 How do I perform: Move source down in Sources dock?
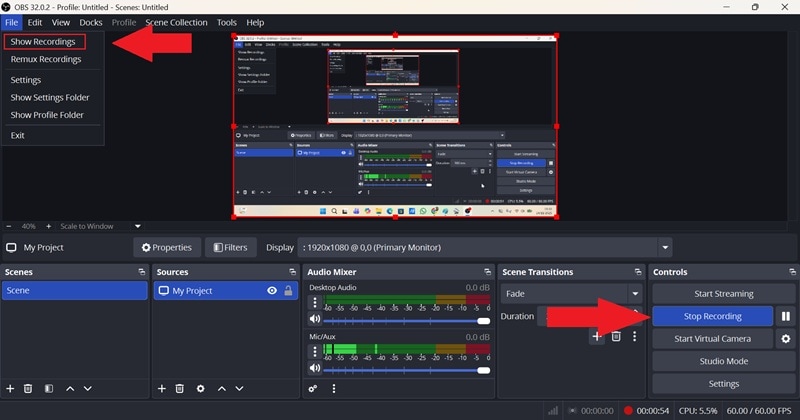point(239,388)
